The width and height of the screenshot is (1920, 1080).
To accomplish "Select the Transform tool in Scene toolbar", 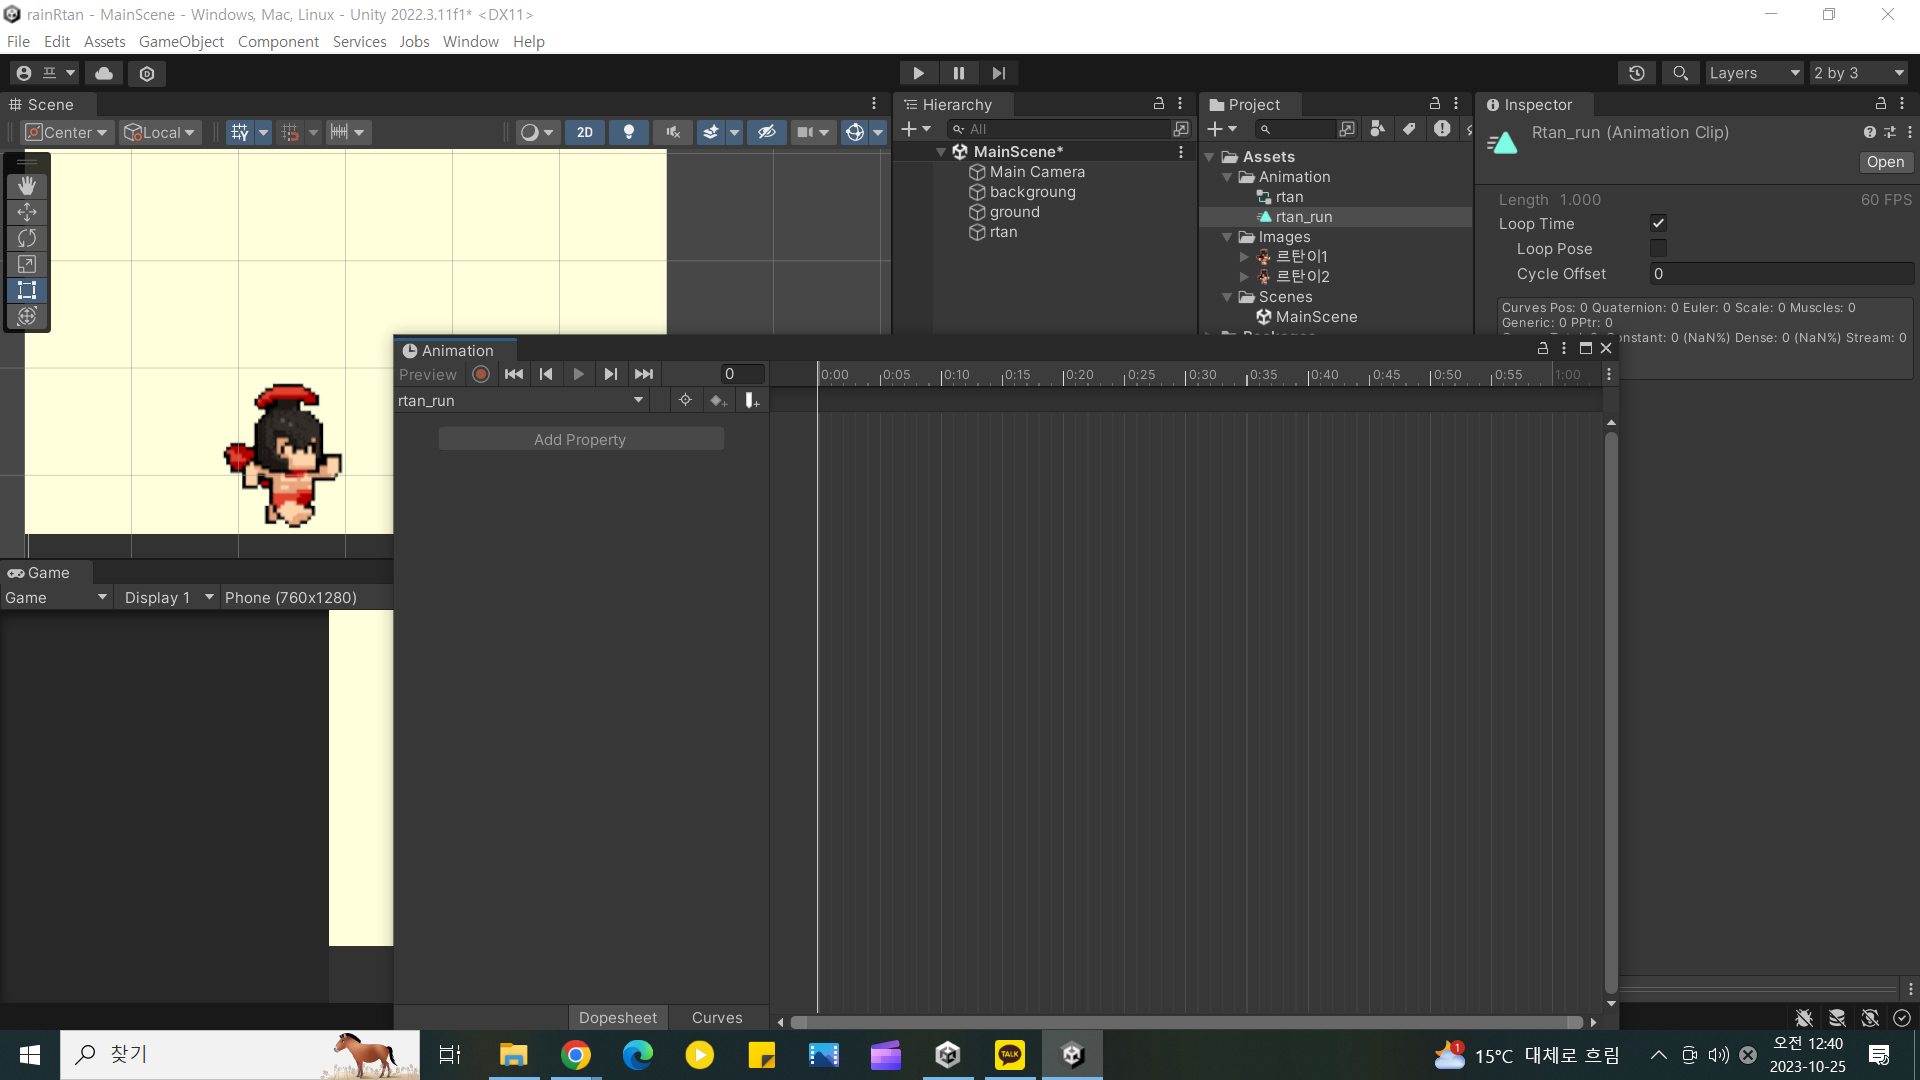I will pos(27,316).
